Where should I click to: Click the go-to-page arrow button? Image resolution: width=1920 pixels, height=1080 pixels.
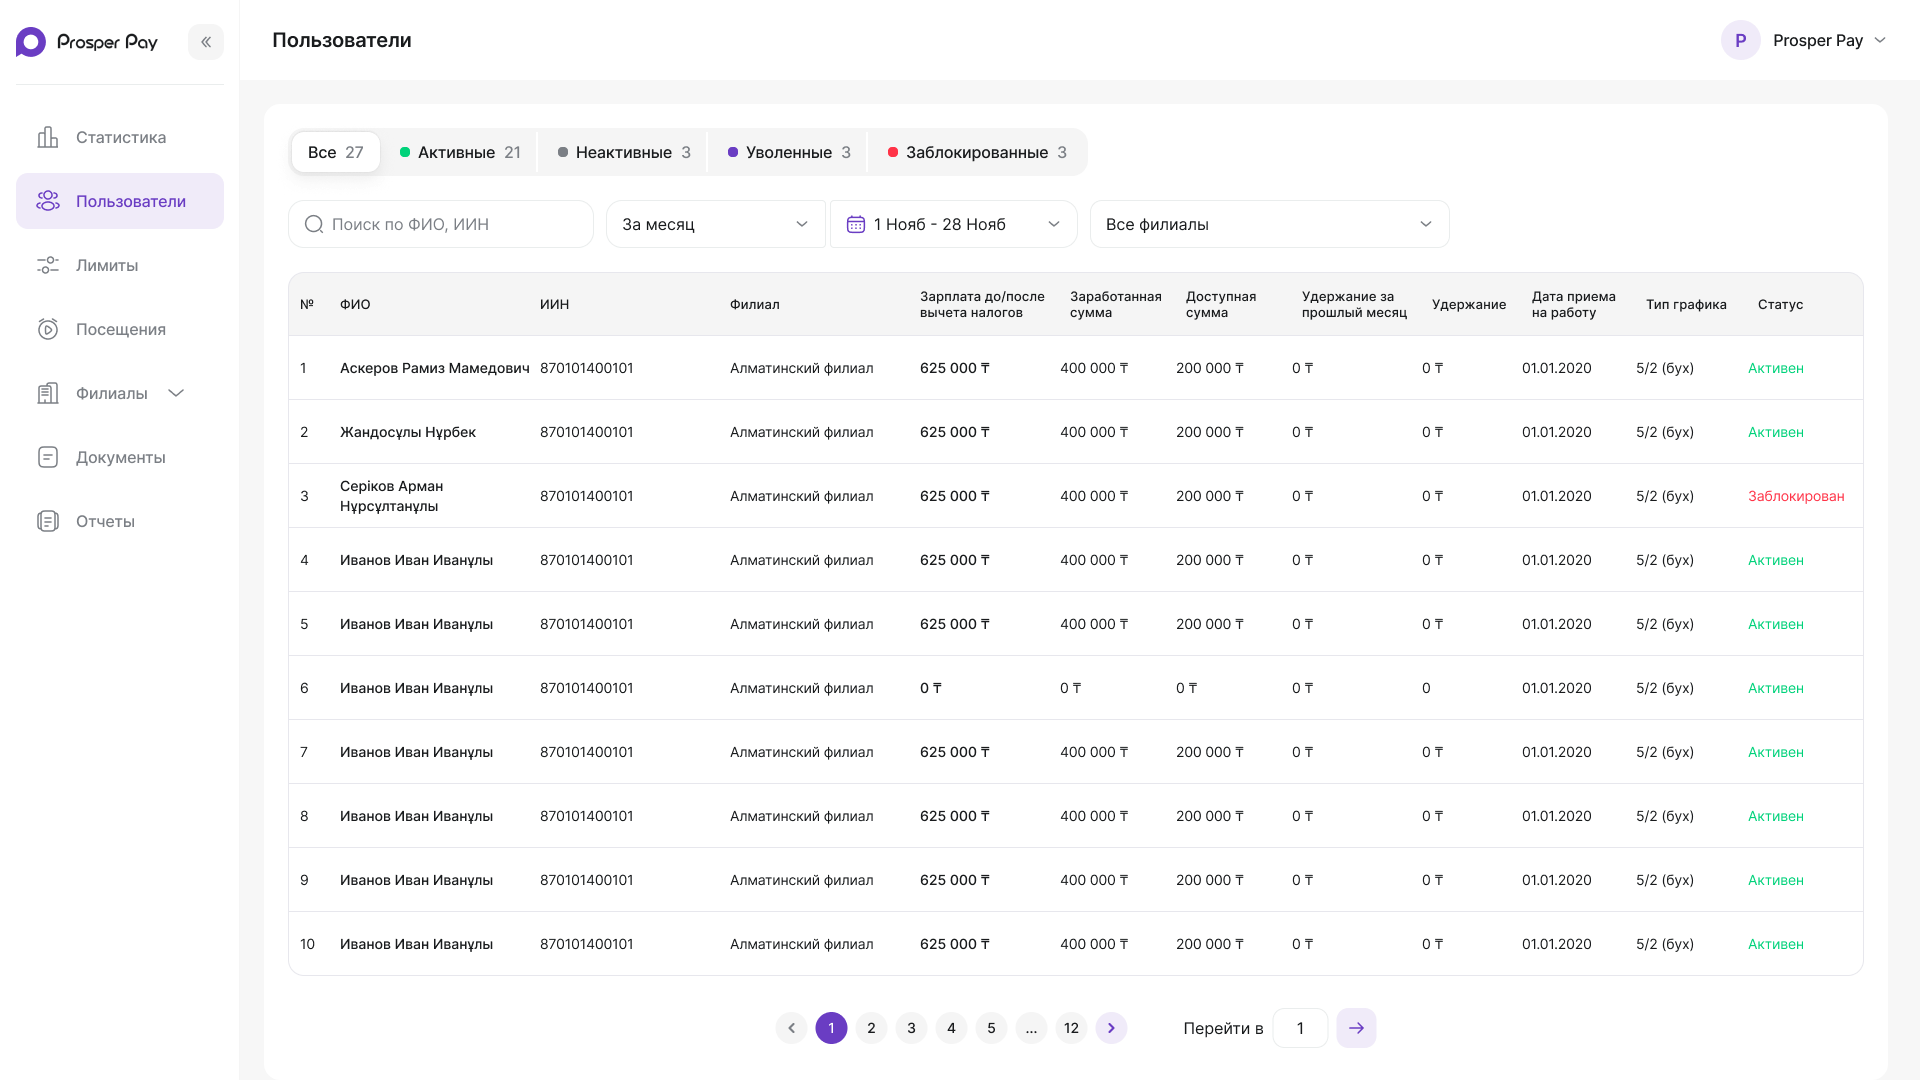1356,1028
